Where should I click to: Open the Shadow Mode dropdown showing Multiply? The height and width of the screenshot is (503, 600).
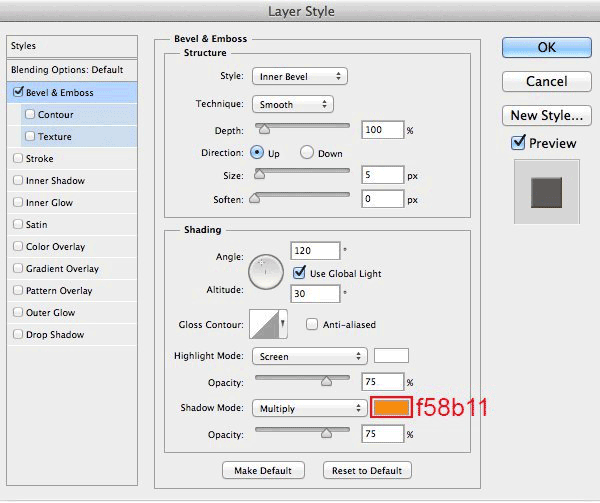click(x=310, y=409)
